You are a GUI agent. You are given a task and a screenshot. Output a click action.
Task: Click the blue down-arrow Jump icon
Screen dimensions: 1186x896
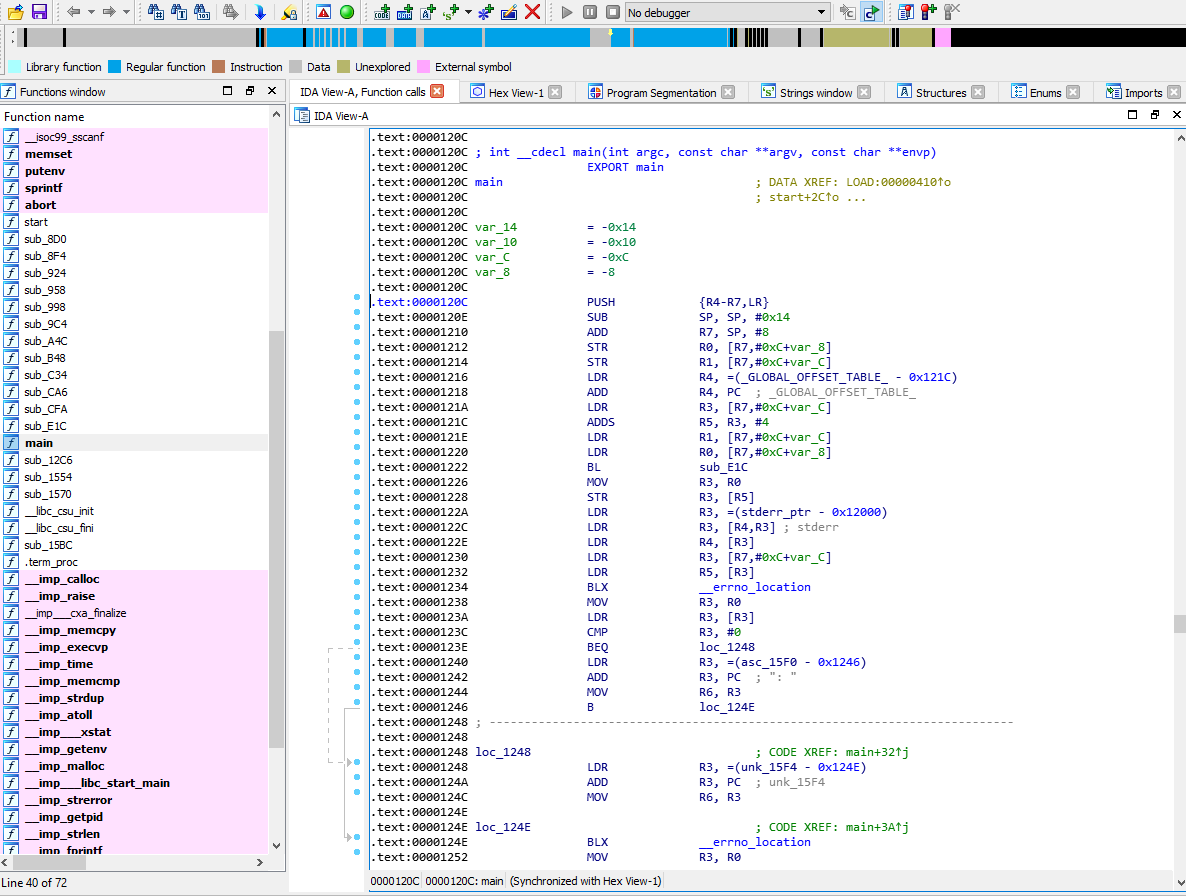[x=260, y=12]
